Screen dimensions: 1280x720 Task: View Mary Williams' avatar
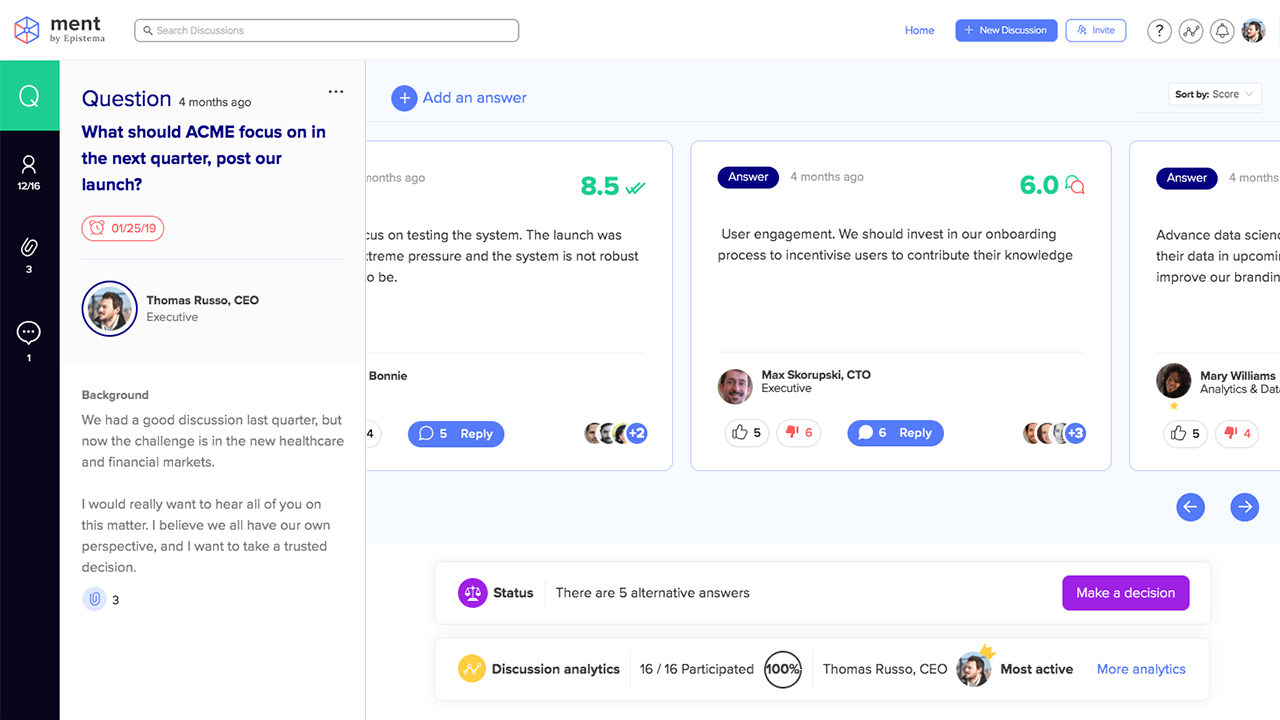pos(1173,381)
